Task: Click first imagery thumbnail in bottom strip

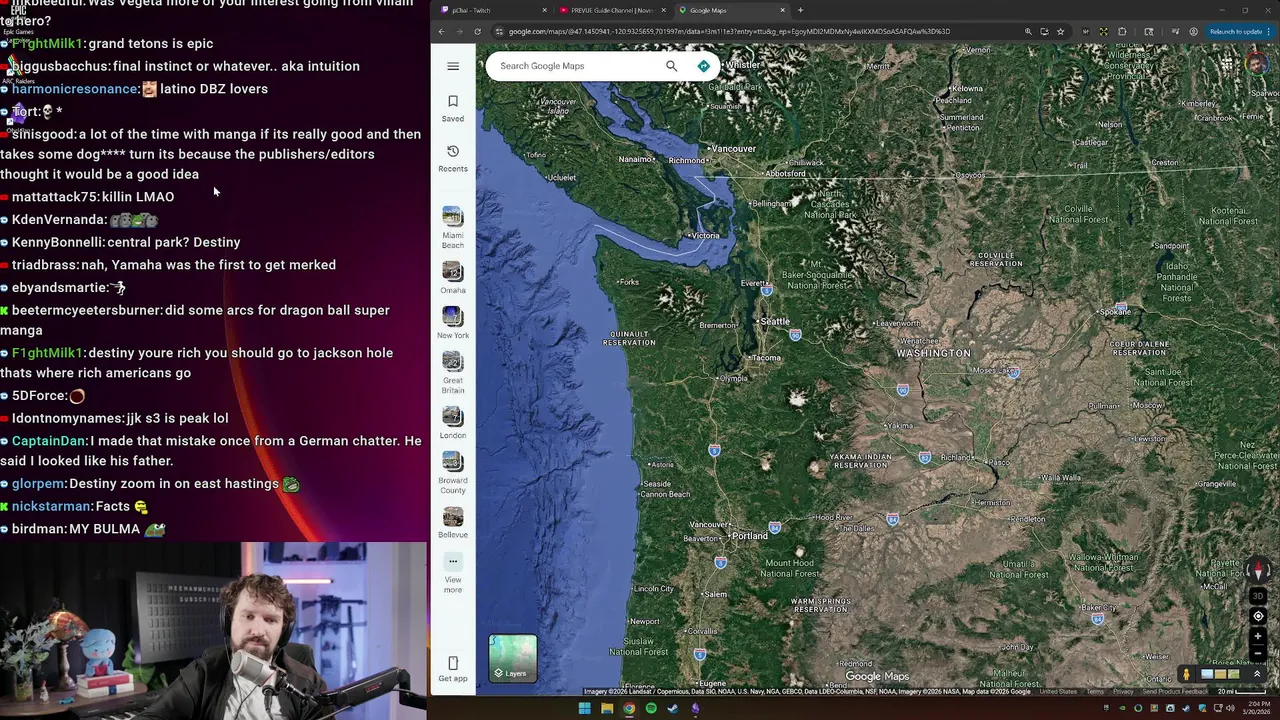Action: (1207, 674)
